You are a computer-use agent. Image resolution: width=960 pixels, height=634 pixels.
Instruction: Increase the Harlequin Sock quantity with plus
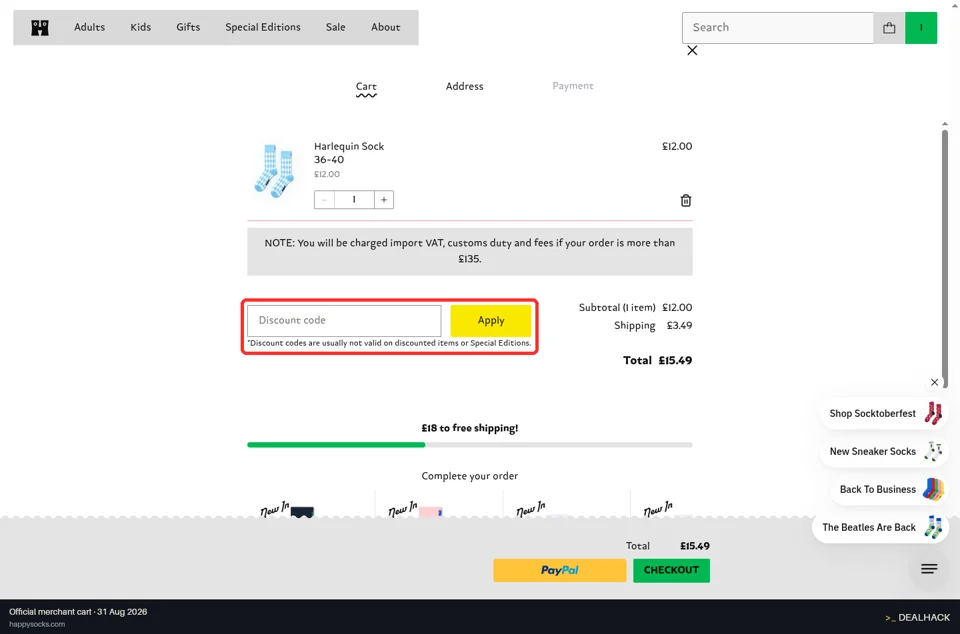coord(384,200)
